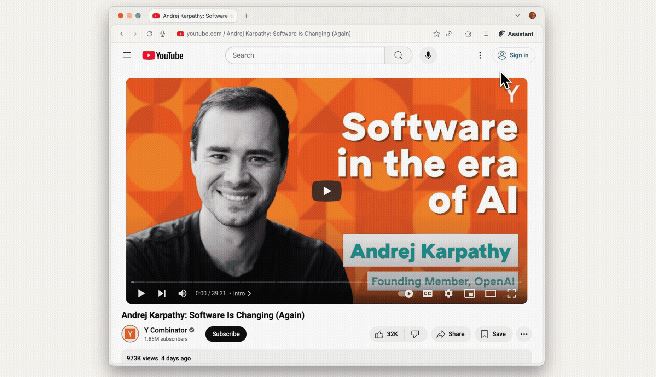The width and height of the screenshot is (656, 377).
Task: Switch to miniplayer mode
Action: pos(469,293)
